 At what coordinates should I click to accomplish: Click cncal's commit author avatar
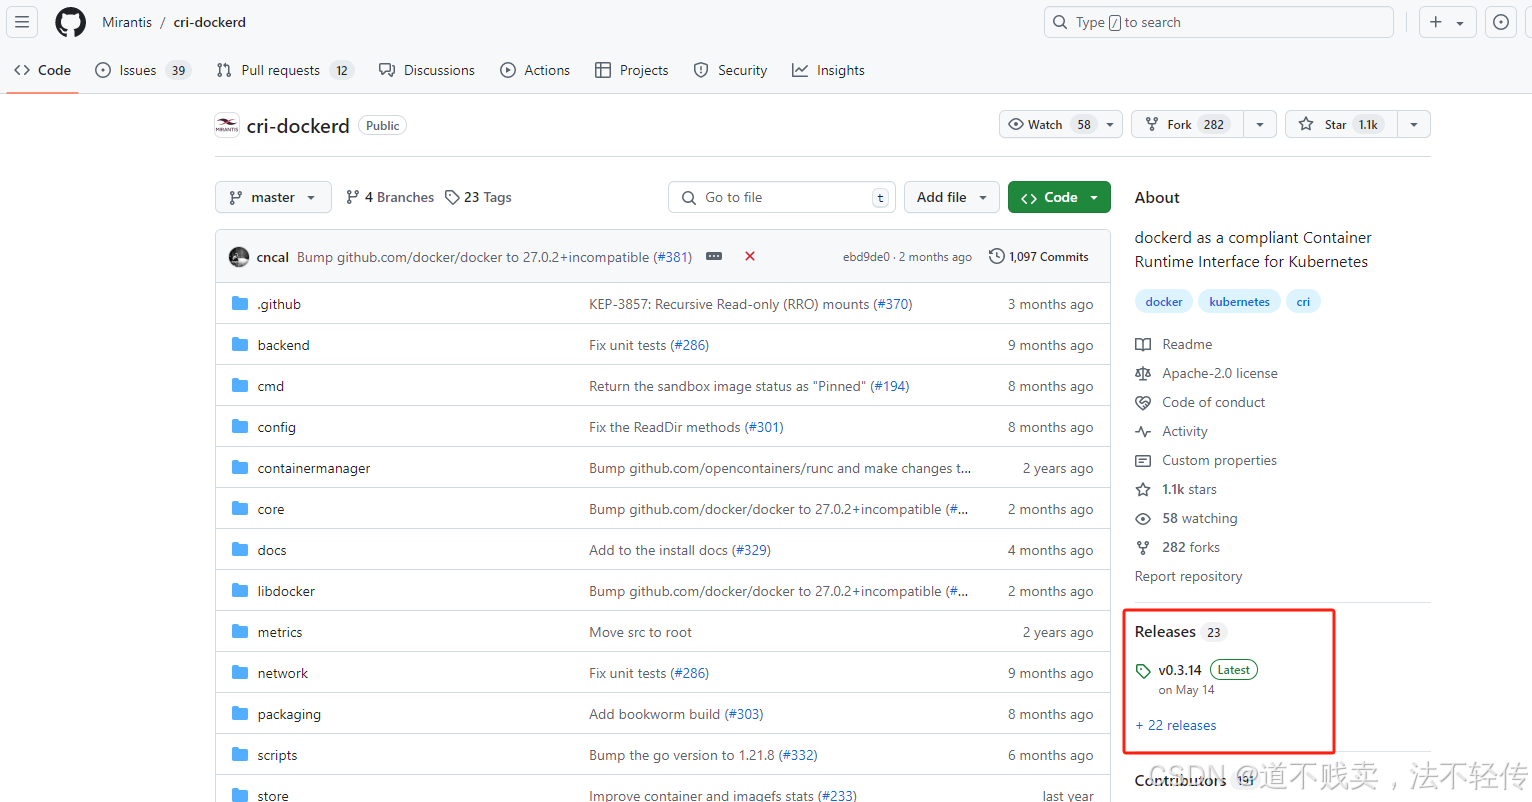(239, 257)
